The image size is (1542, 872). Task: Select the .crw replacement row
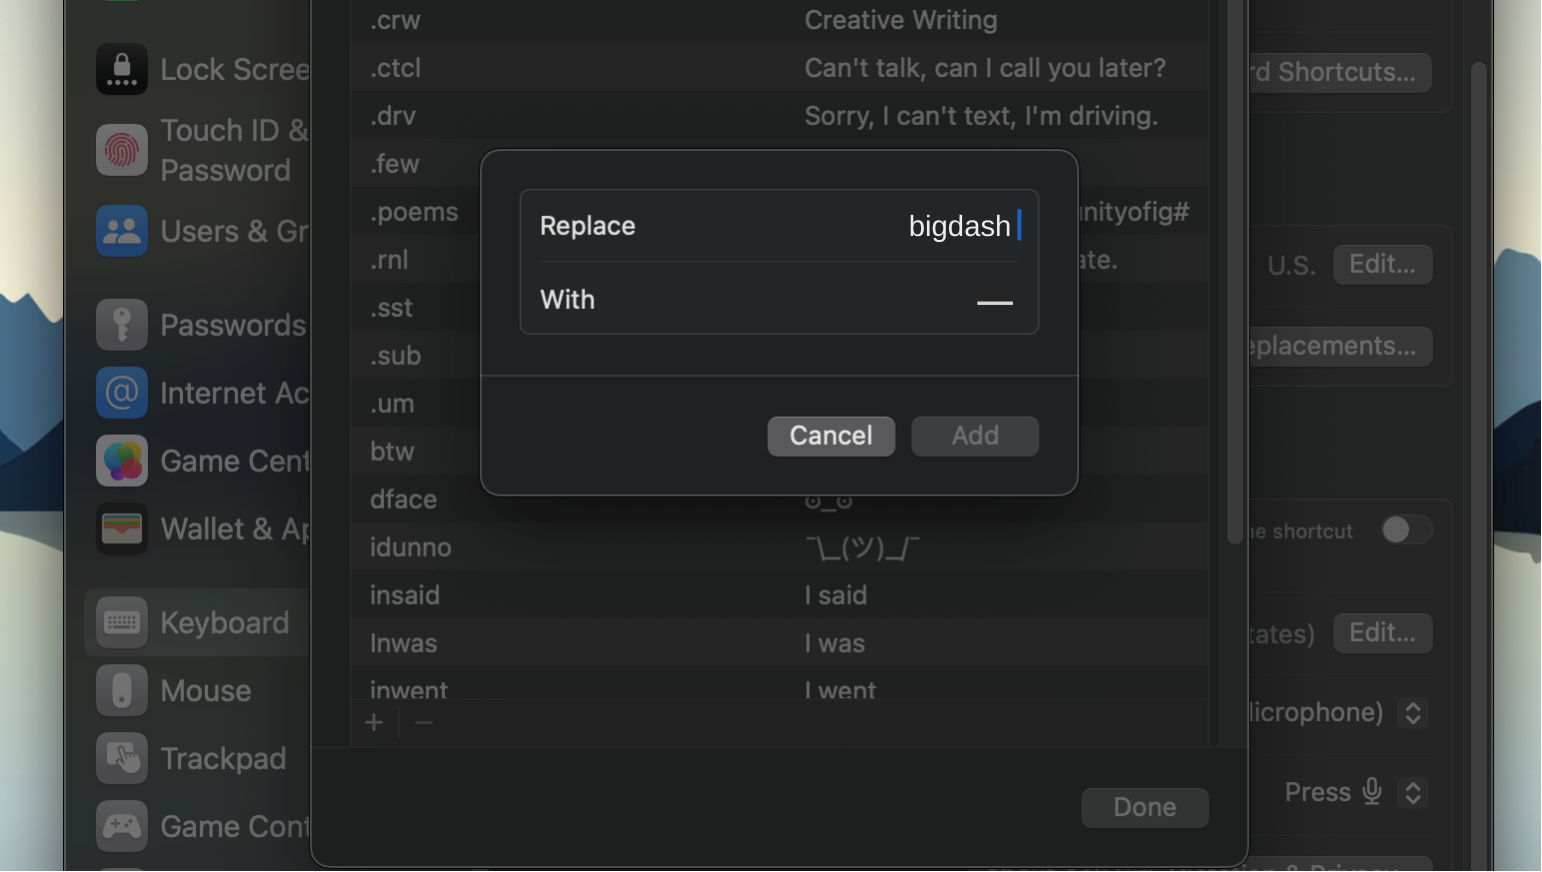(779, 20)
